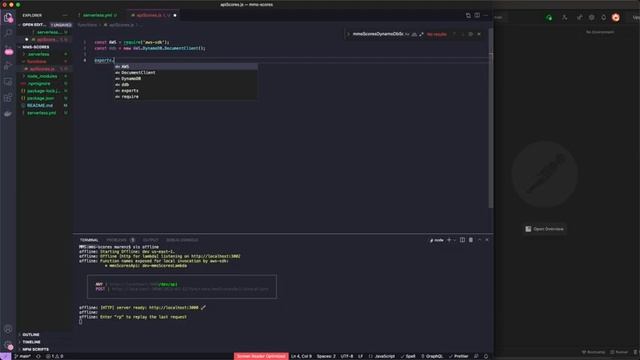Switch to the Debug Console tab
Screen dimensions: 640x360
tap(182, 240)
